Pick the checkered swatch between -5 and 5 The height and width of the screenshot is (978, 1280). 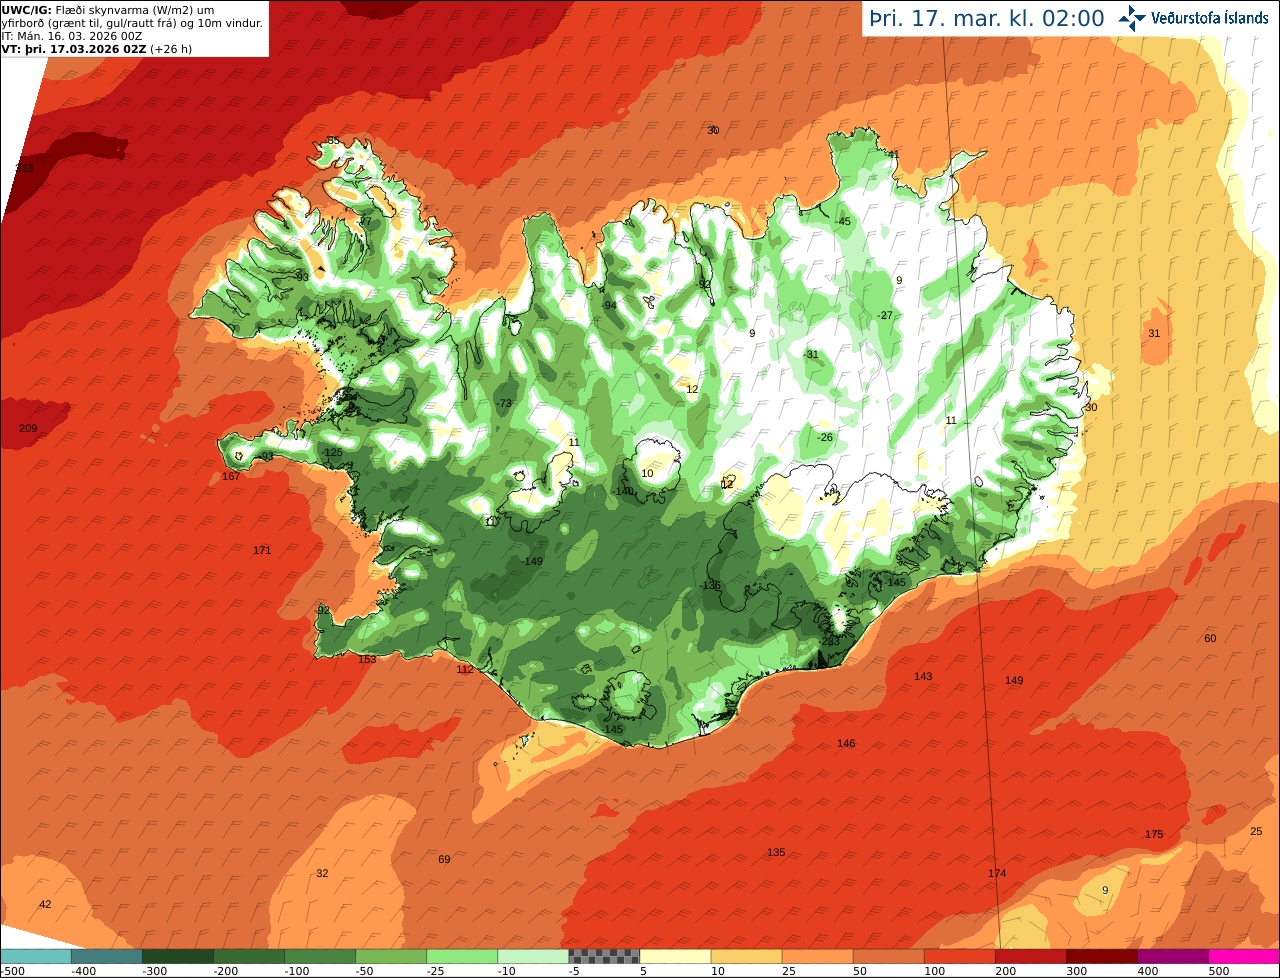pyautogui.click(x=603, y=956)
